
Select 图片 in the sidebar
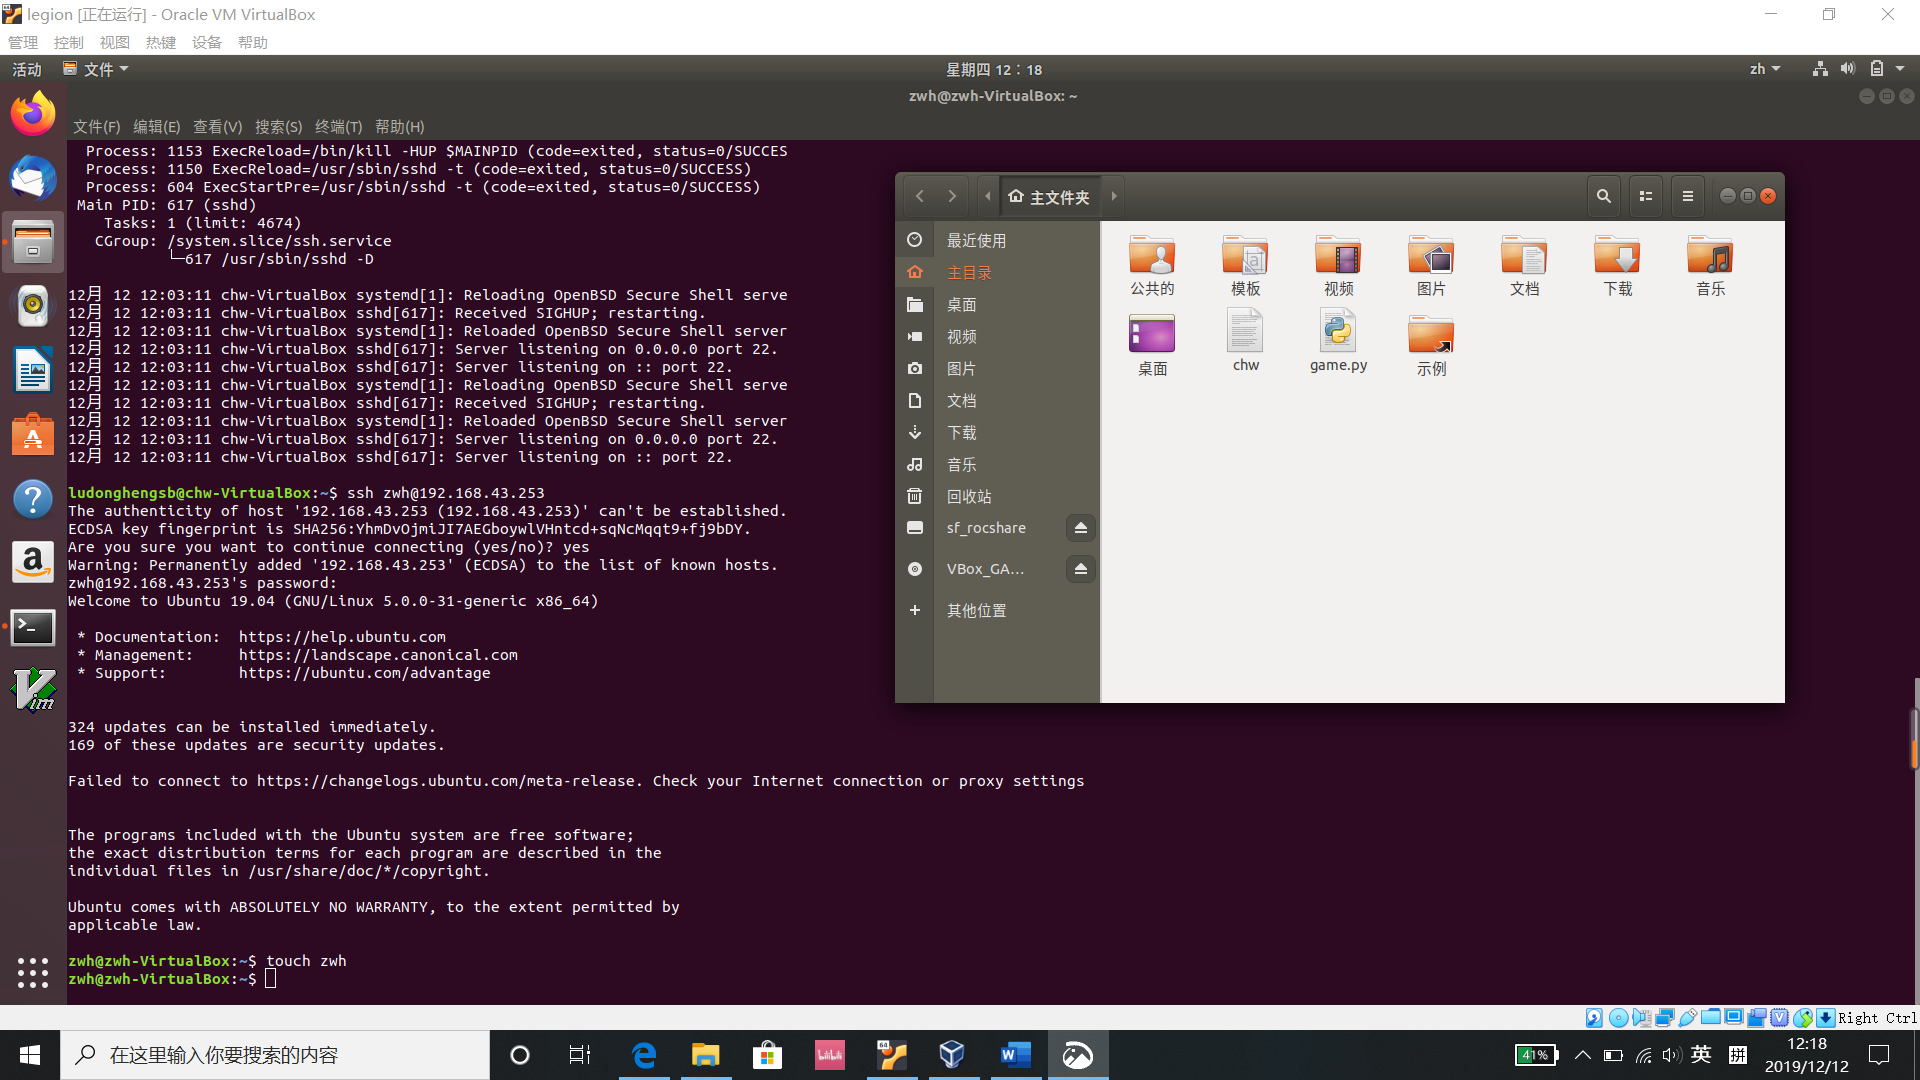[998, 368]
